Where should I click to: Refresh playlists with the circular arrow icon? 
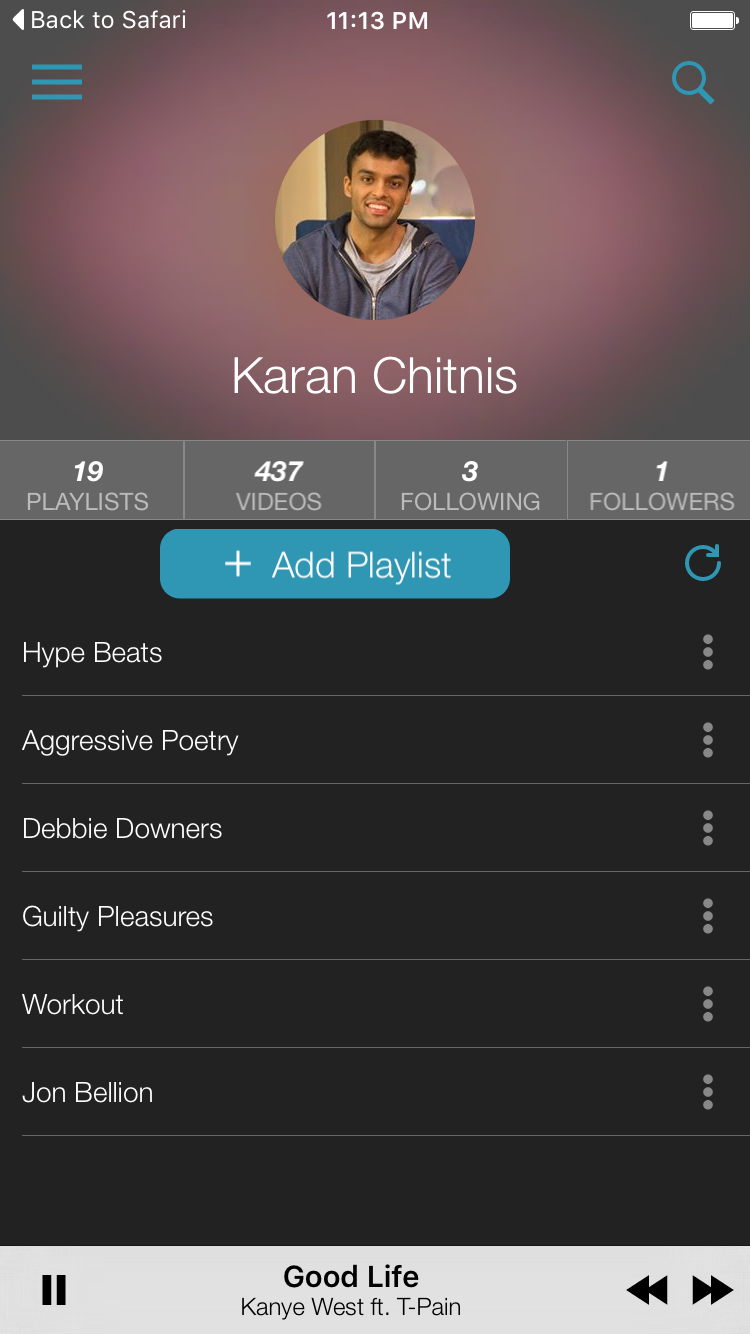pyautogui.click(x=703, y=563)
